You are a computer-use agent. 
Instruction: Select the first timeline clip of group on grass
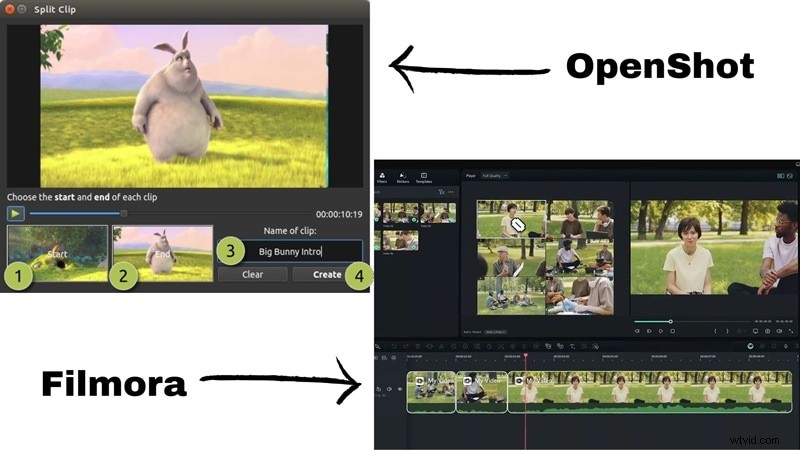point(431,392)
